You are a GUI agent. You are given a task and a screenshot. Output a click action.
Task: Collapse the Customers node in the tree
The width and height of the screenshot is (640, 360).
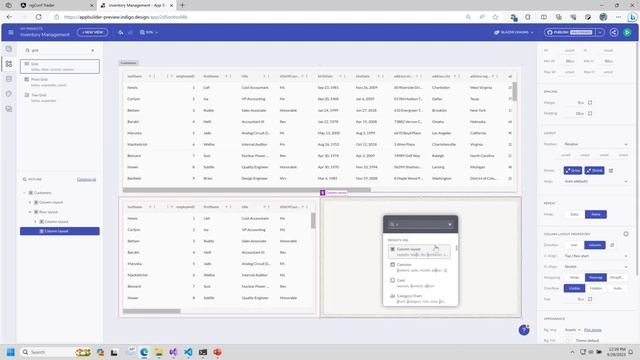coord(24,193)
